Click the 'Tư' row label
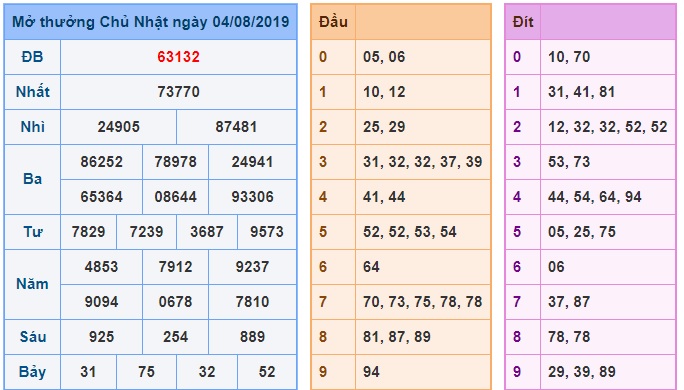 click(32, 232)
